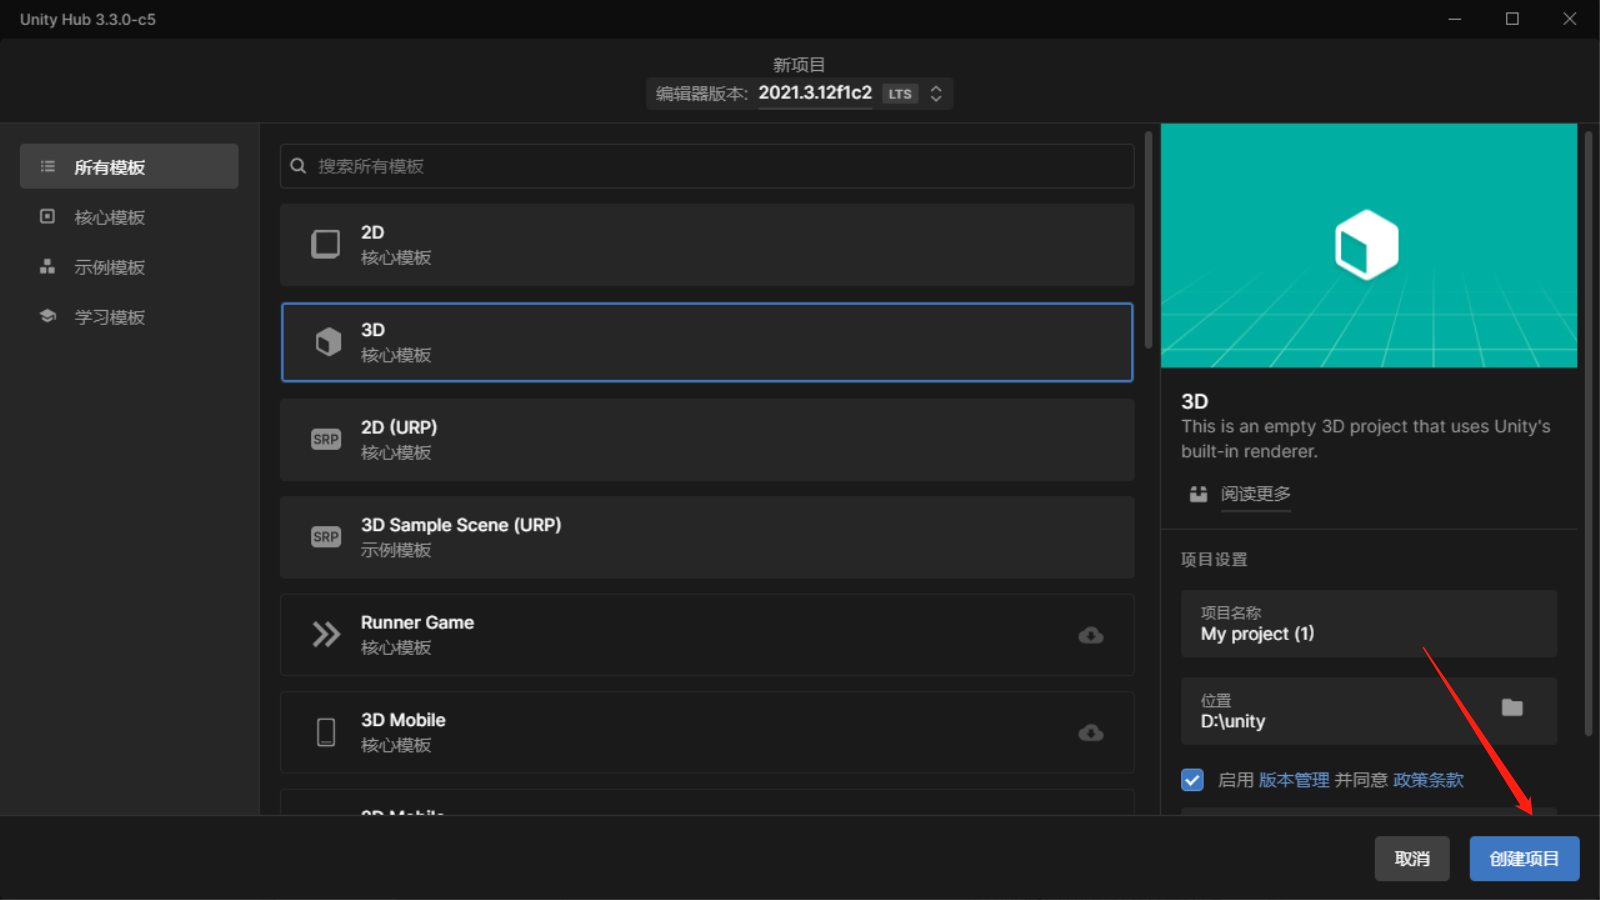The image size is (1600, 900).
Task: Browse location with the folder icon
Action: click(x=1512, y=708)
